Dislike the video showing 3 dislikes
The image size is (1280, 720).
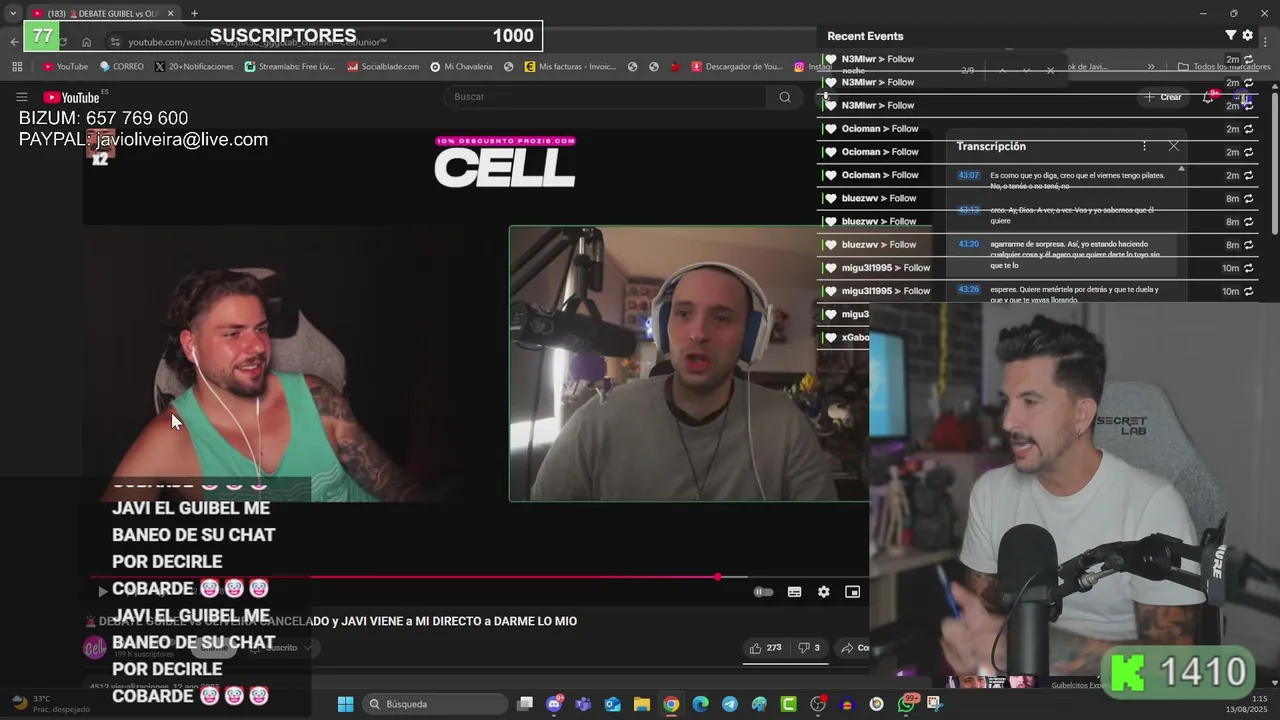(809, 648)
